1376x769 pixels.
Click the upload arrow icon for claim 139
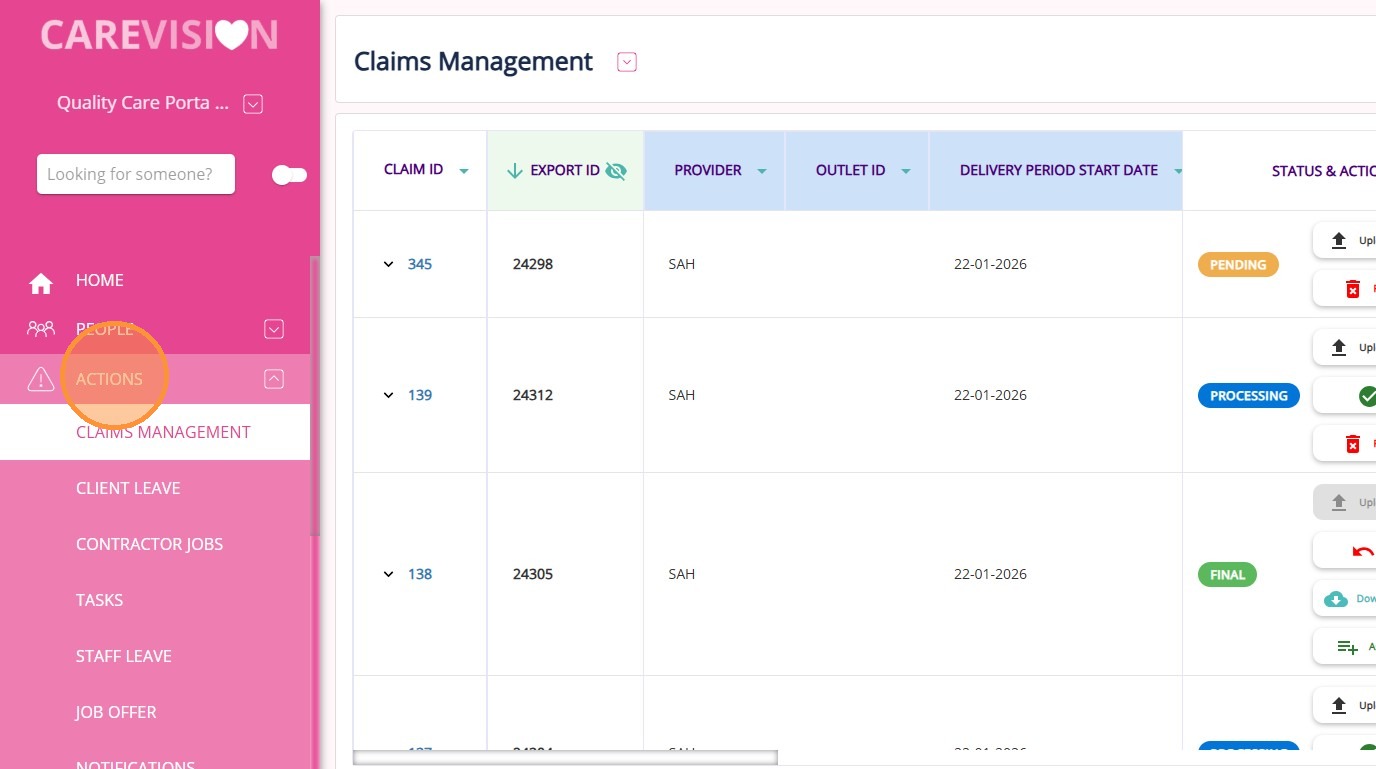click(x=1339, y=348)
